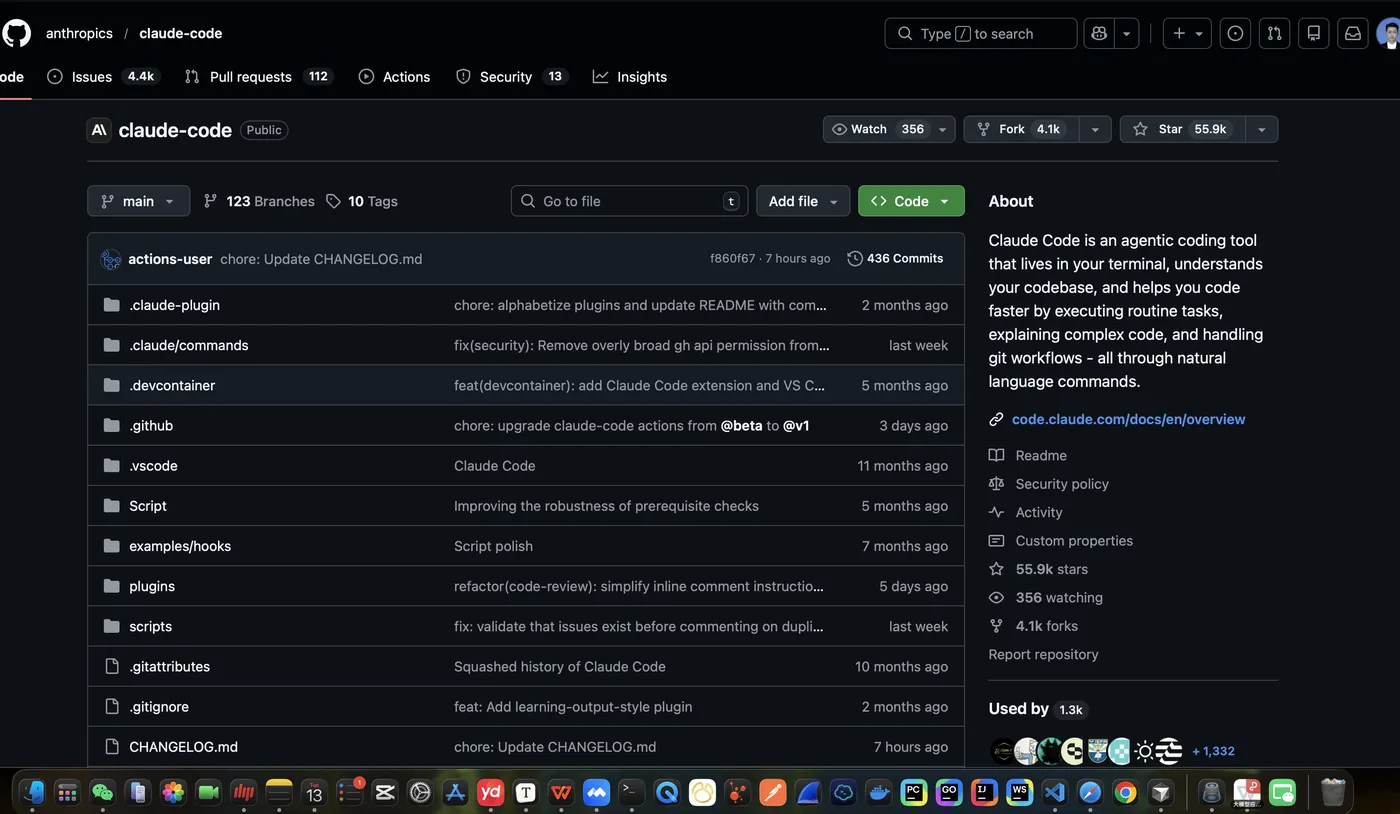This screenshot has width=1400, height=814.
Task: Expand the main branch dropdown
Action: click(x=138, y=201)
